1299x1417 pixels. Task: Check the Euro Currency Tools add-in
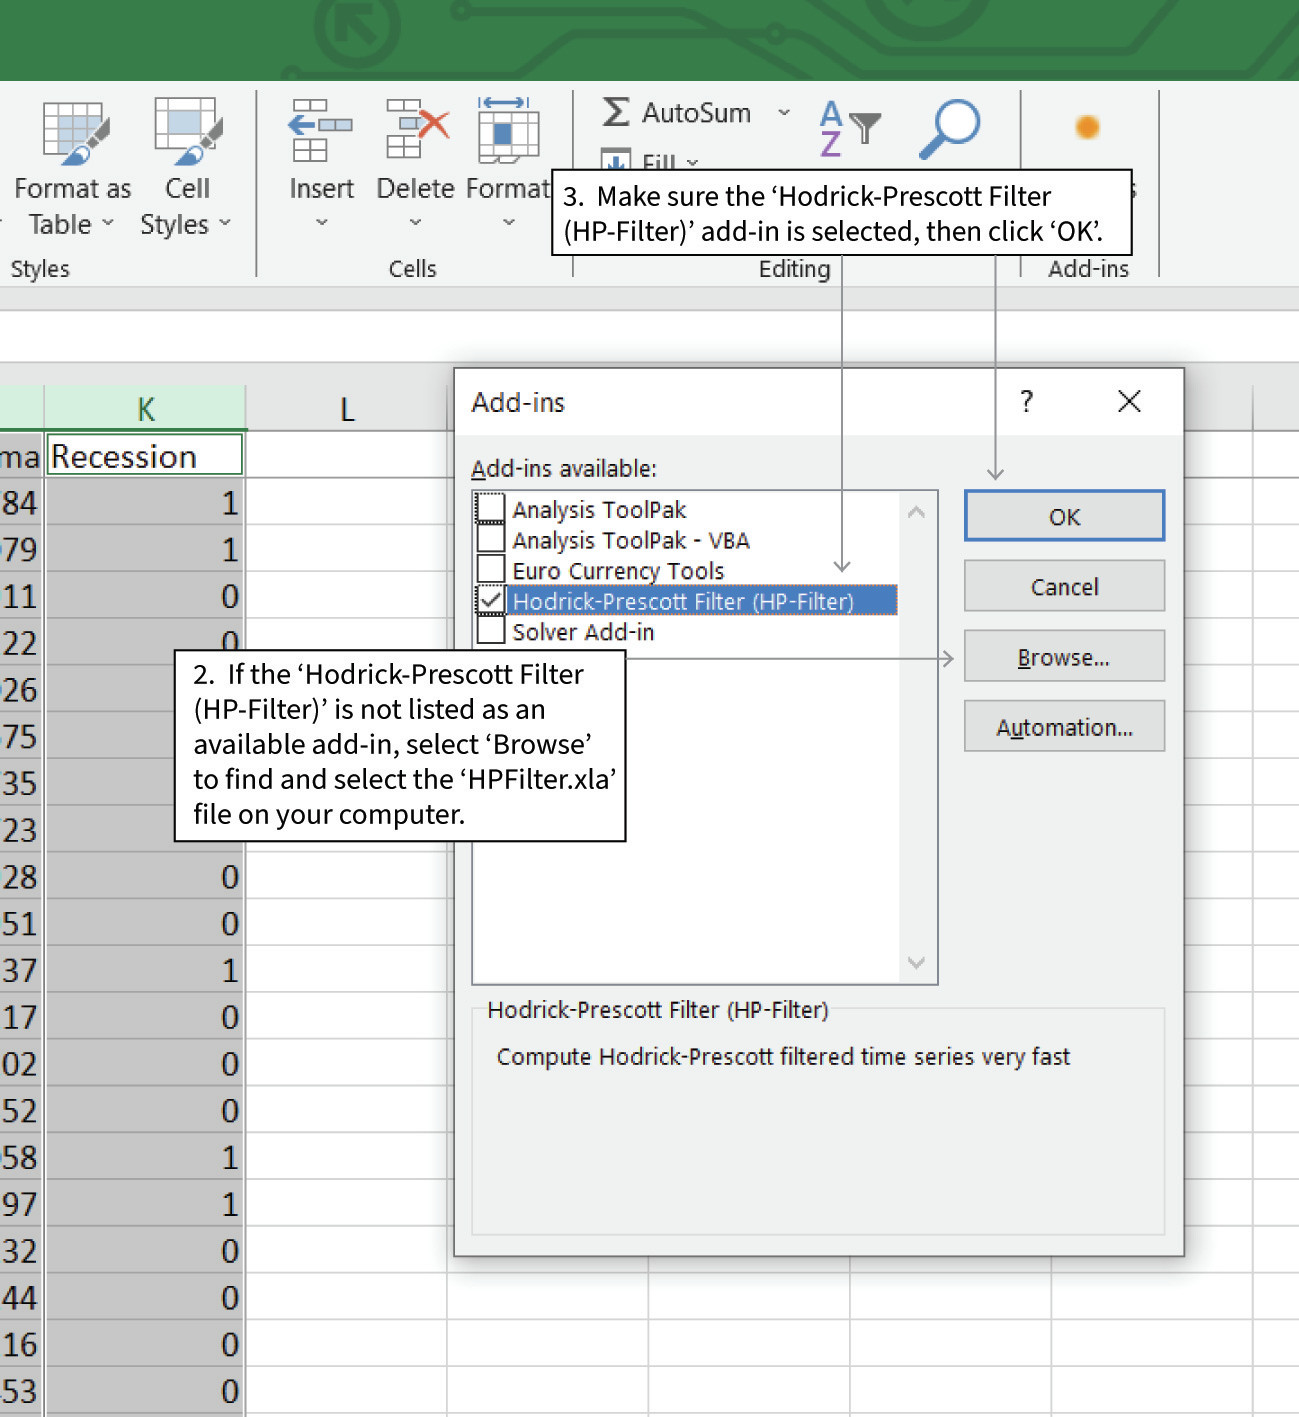pyautogui.click(x=489, y=569)
